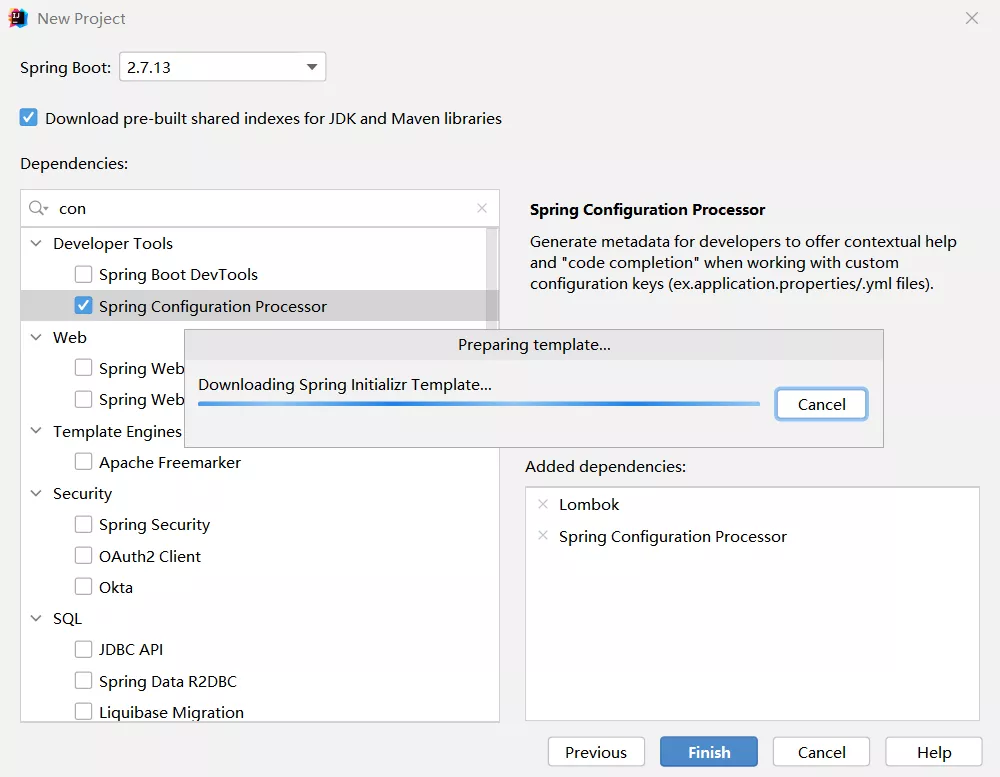Tick the OAuth2 Client checkbox
The image size is (1000, 777).
[x=84, y=556]
